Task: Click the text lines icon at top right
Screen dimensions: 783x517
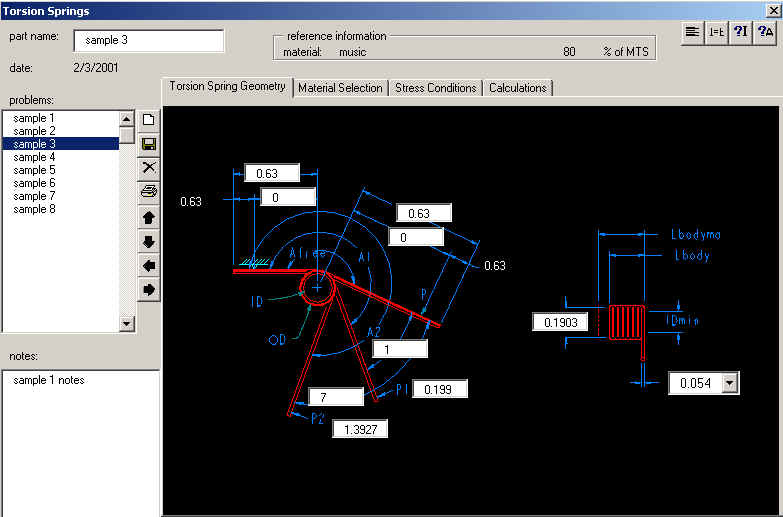Action: [692, 32]
